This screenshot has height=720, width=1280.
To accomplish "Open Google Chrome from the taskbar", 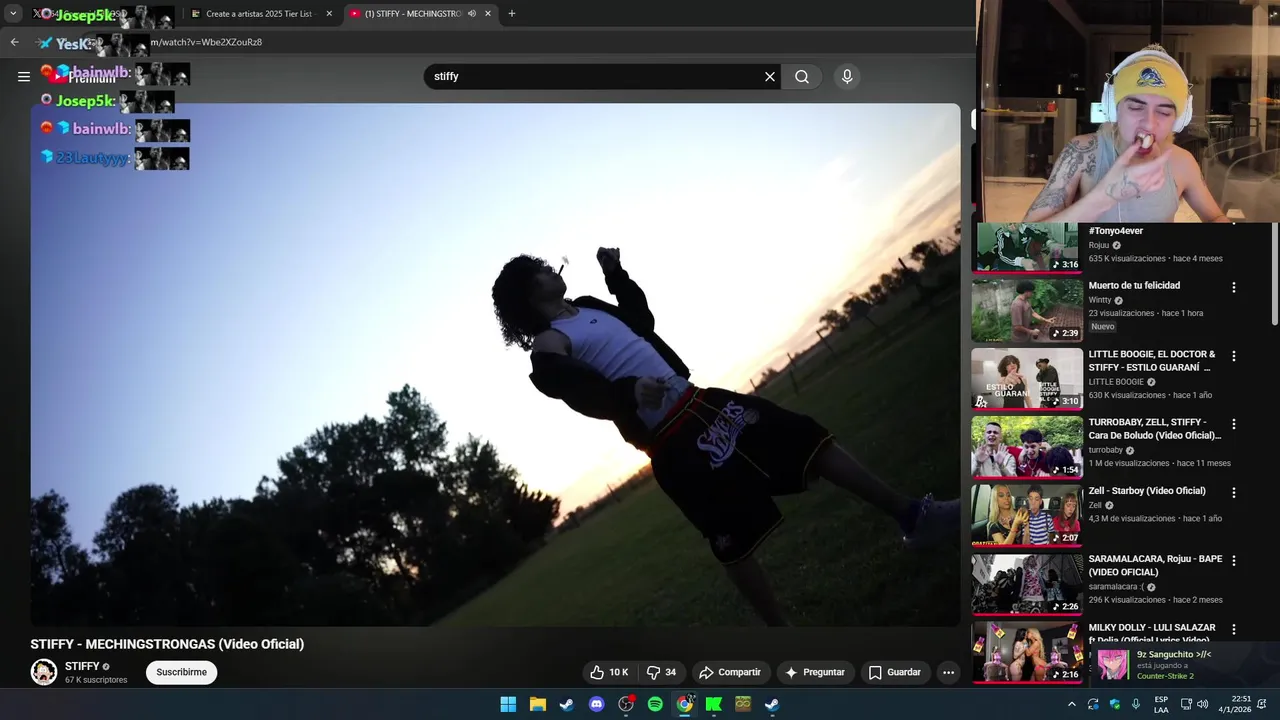I will [685, 704].
